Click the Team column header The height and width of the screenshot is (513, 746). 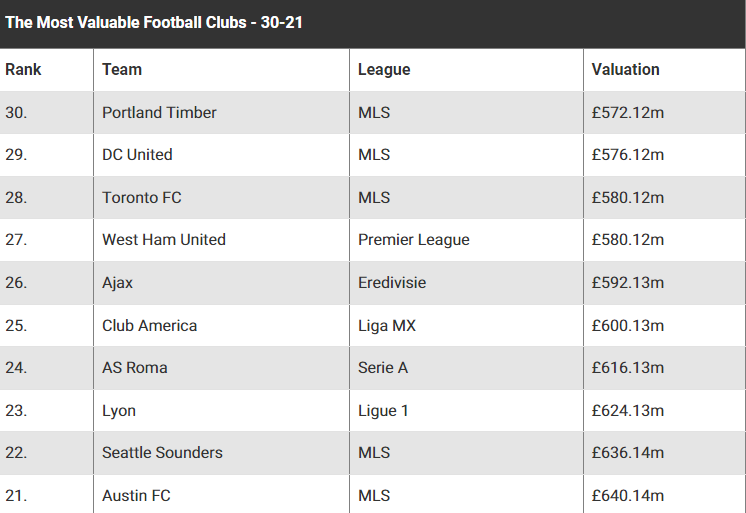point(122,69)
